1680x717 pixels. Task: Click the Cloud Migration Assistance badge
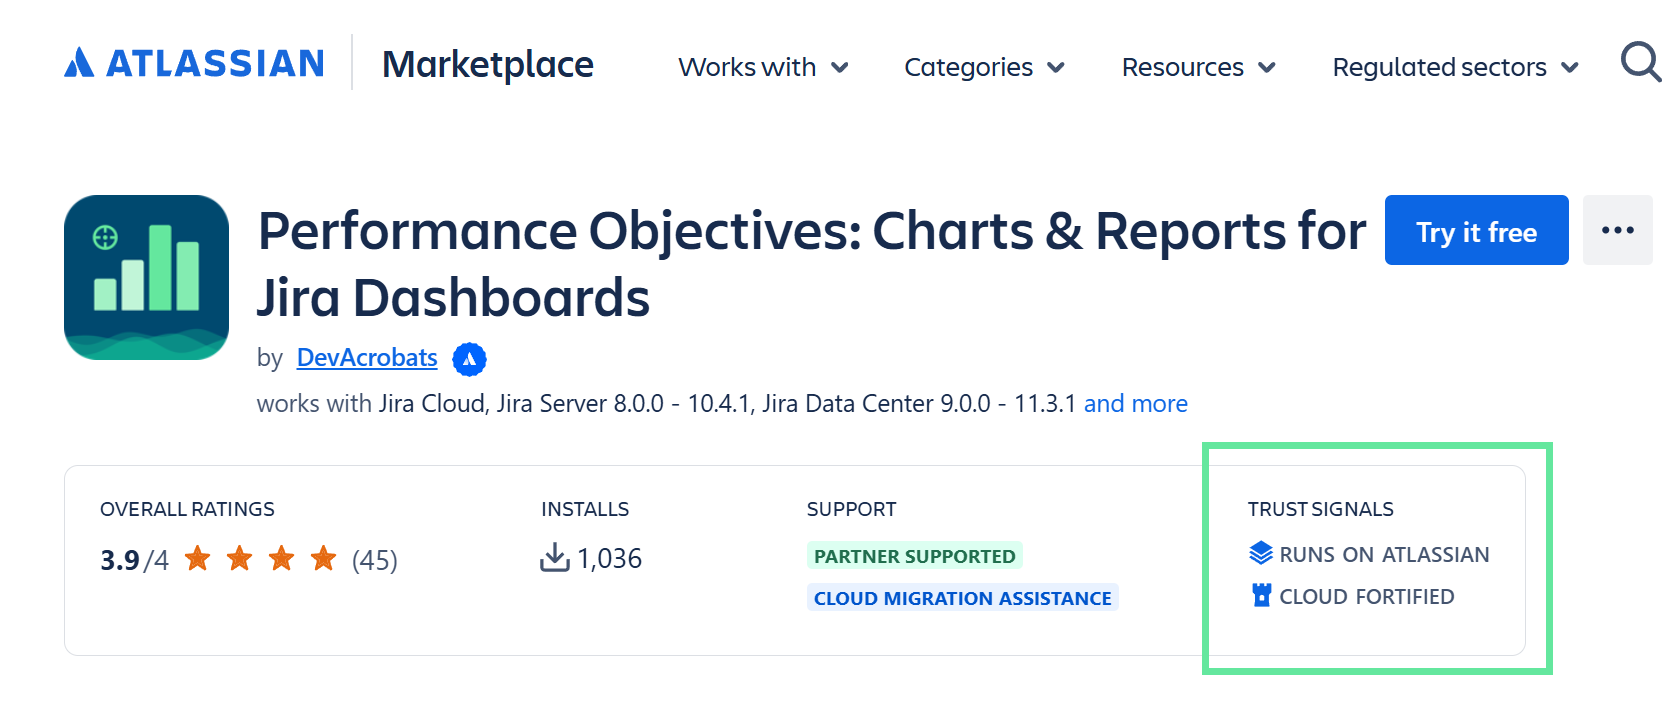963,598
